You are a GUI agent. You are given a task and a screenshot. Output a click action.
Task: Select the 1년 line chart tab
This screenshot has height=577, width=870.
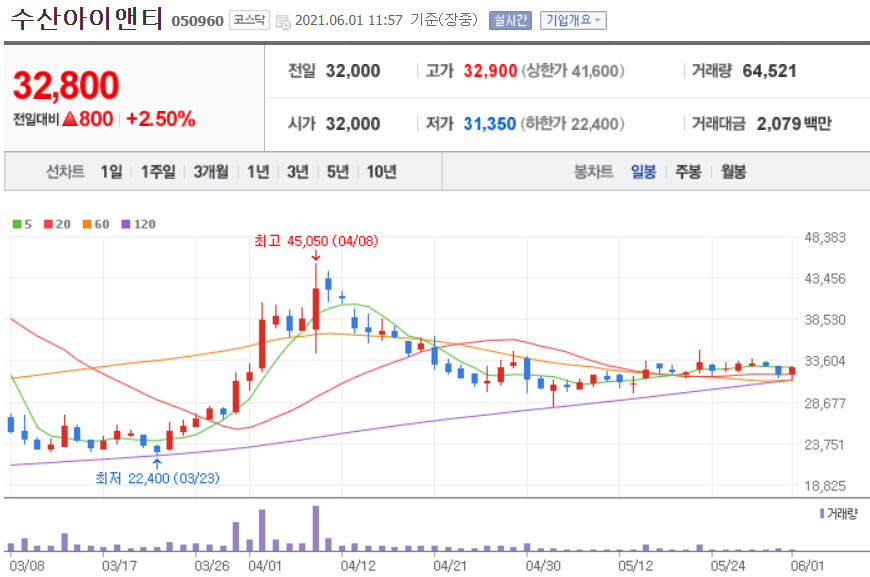click(x=258, y=172)
